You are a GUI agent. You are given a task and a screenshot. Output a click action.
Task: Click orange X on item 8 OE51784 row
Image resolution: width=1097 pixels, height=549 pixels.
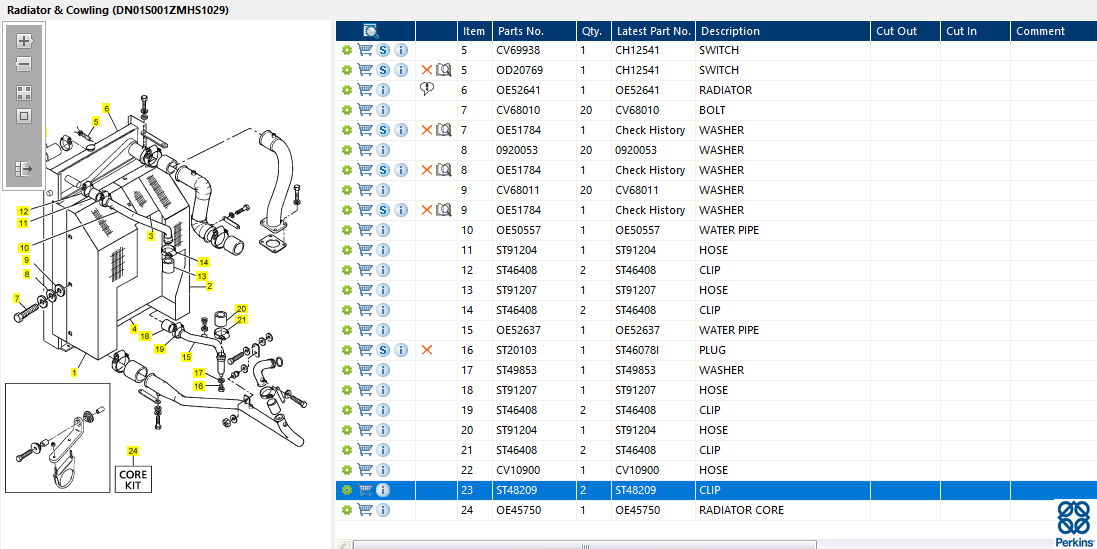[x=427, y=170]
